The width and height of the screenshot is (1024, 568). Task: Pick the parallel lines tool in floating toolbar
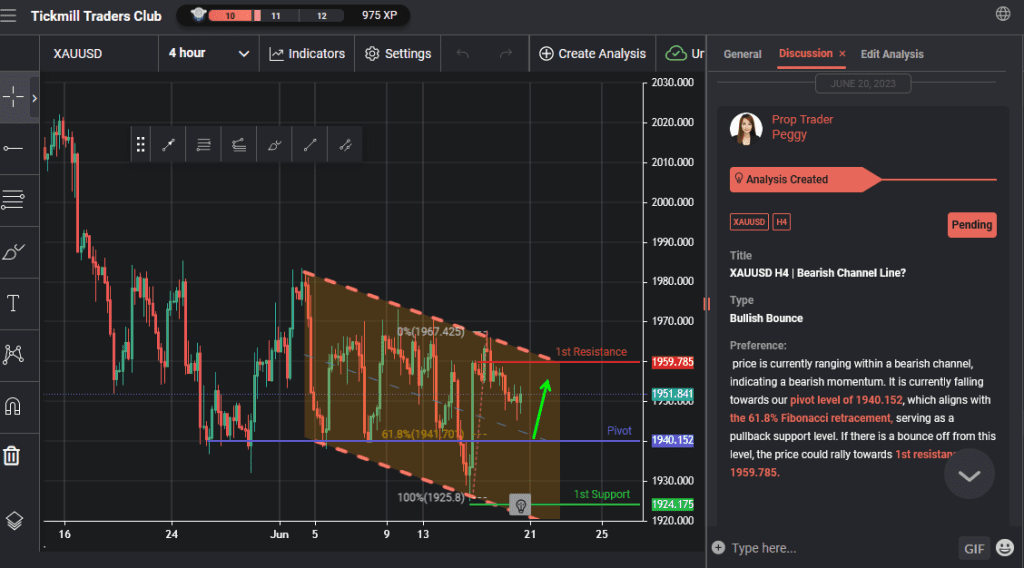click(204, 145)
